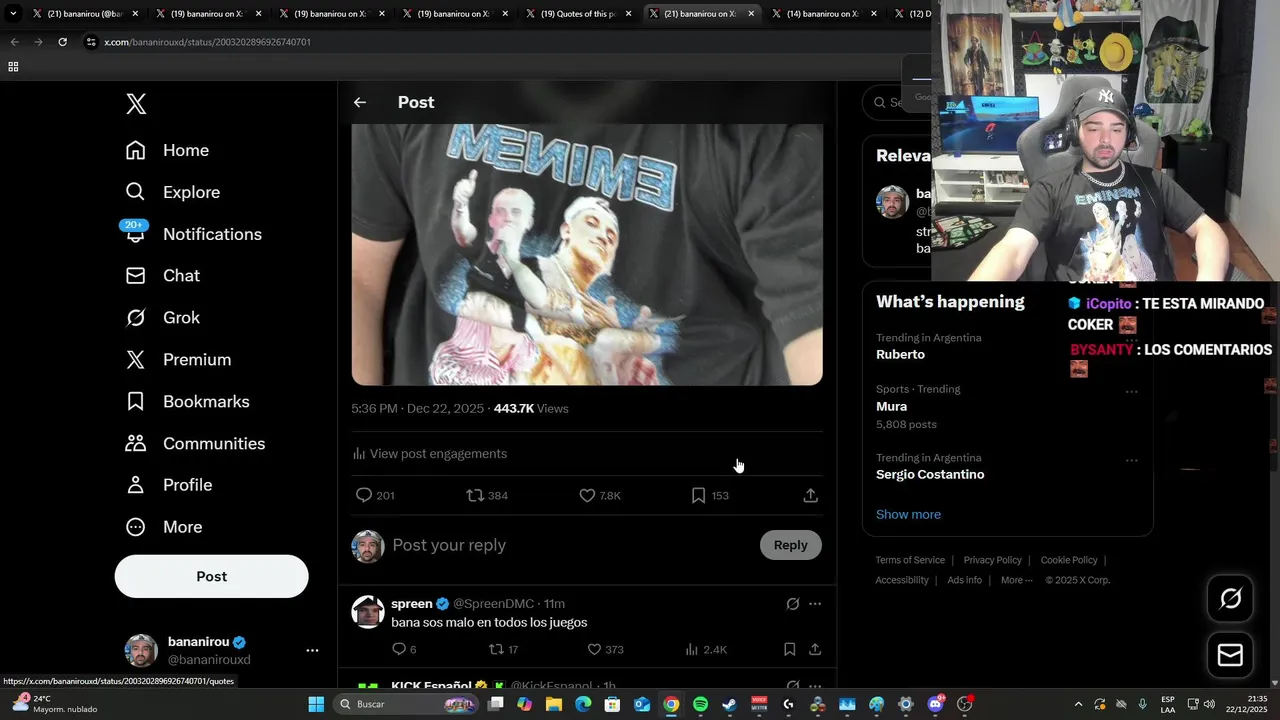This screenshot has height=720, width=1280.
Task: Open the floating Grok button
Action: click(x=1230, y=599)
